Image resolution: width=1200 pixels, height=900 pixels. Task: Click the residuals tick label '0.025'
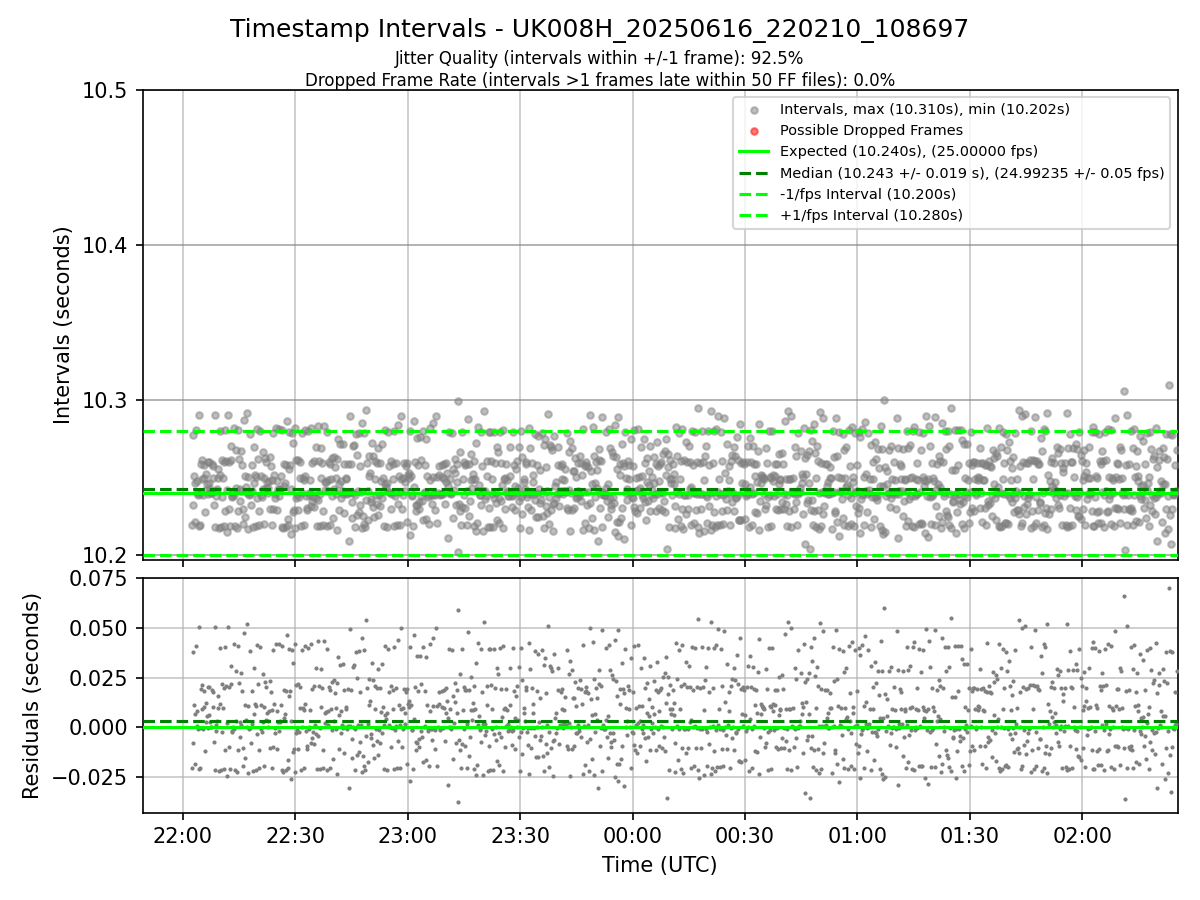click(x=100, y=678)
